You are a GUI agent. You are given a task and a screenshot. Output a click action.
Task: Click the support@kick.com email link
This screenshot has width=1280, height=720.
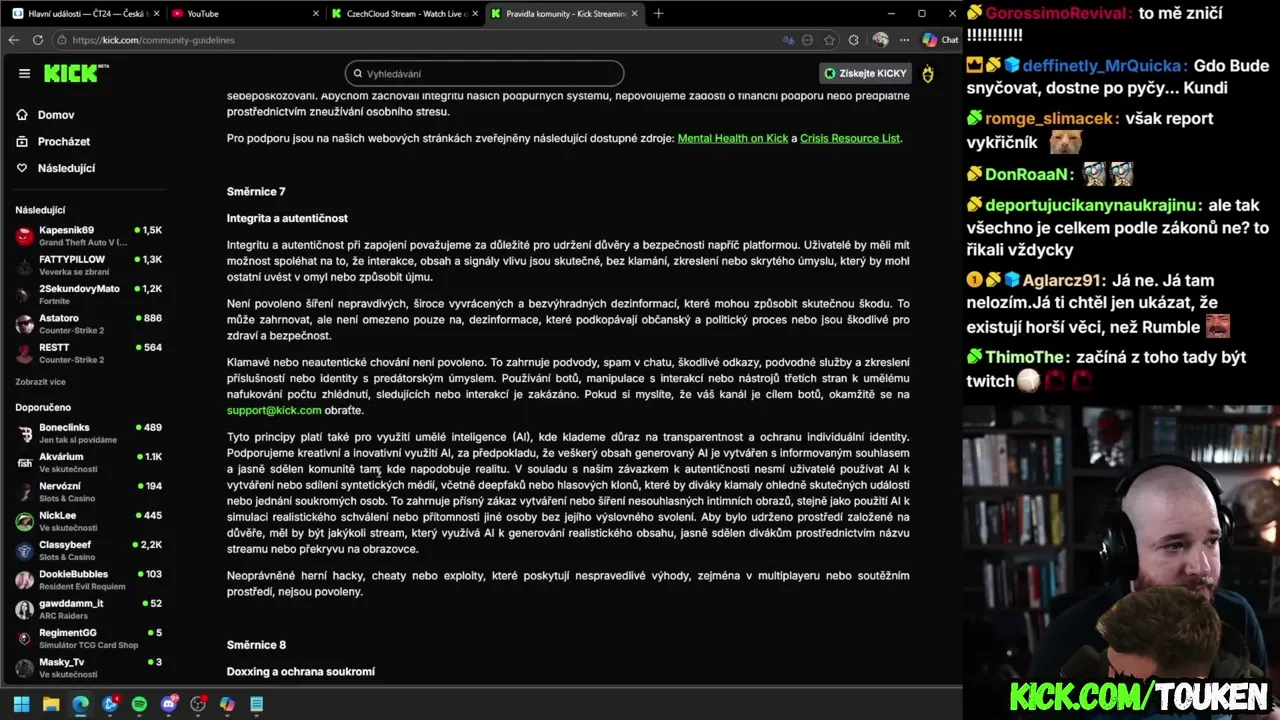click(274, 410)
